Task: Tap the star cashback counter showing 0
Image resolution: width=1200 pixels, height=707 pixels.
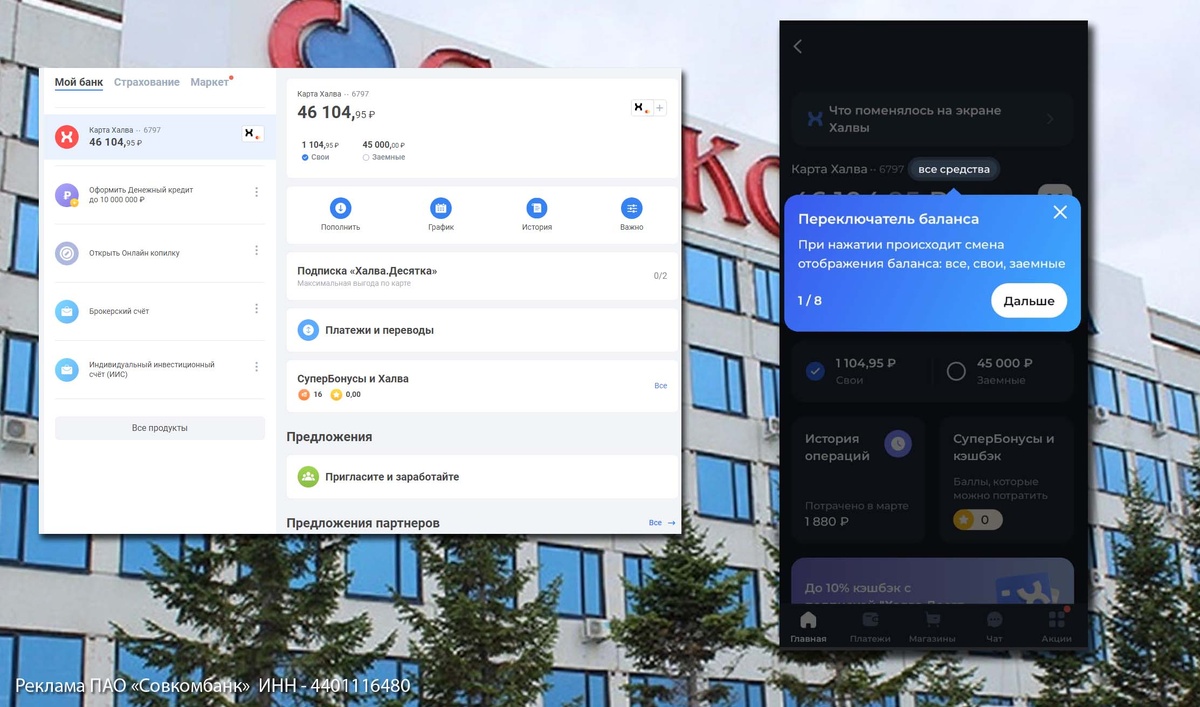Action: (977, 520)
